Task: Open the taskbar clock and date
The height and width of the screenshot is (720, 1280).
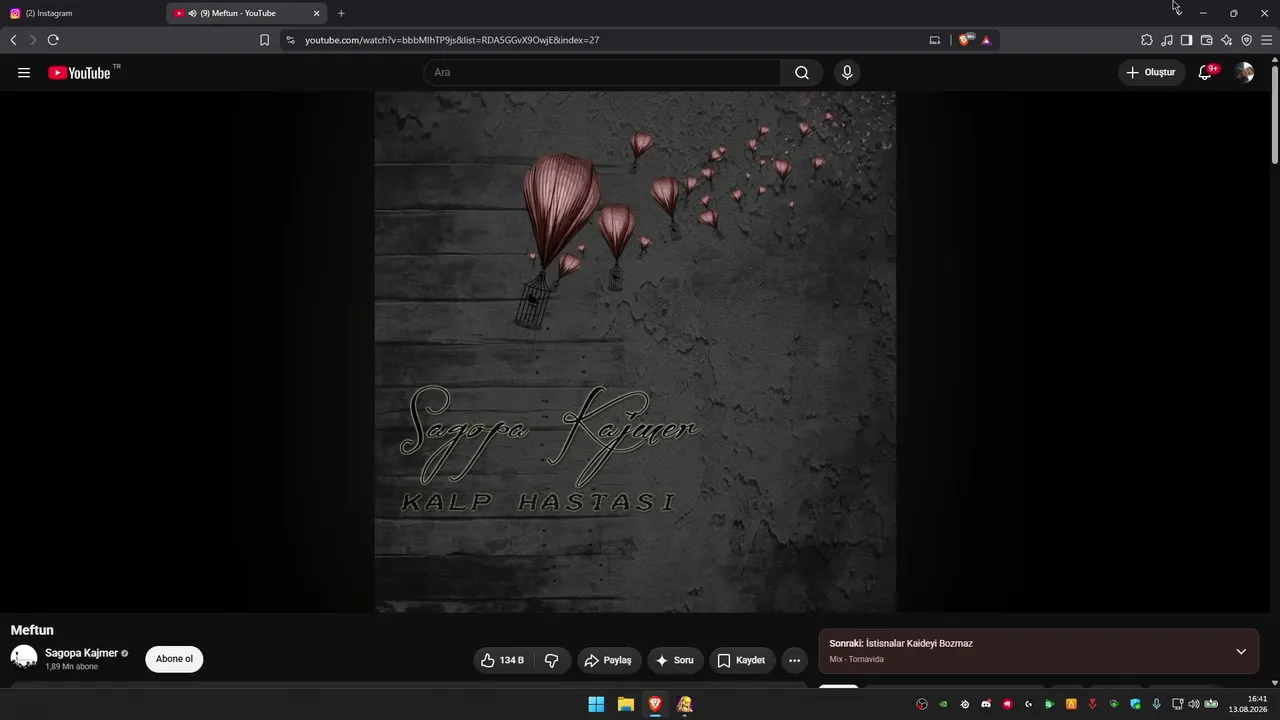Action: 1250,704
